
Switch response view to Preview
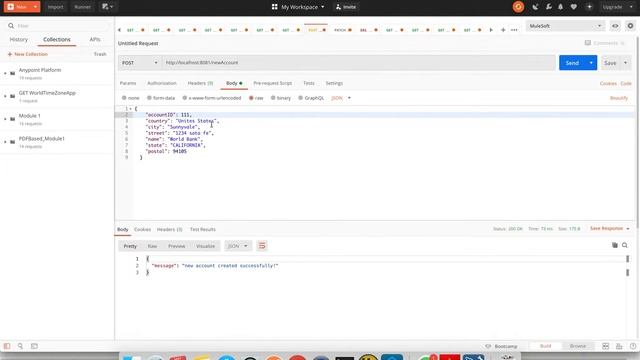[176, 246]
